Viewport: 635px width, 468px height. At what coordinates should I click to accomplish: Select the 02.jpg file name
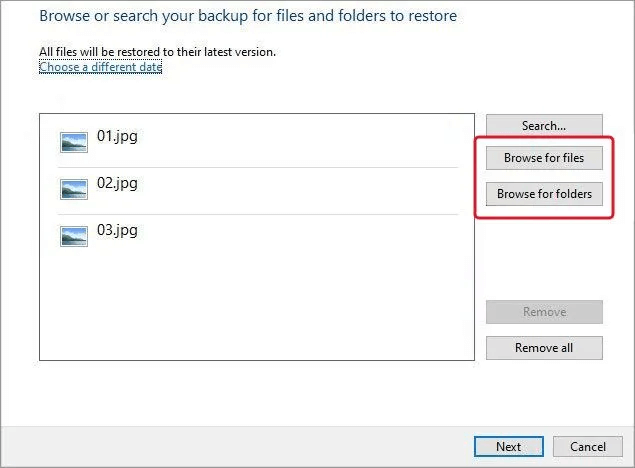(117, 183)
